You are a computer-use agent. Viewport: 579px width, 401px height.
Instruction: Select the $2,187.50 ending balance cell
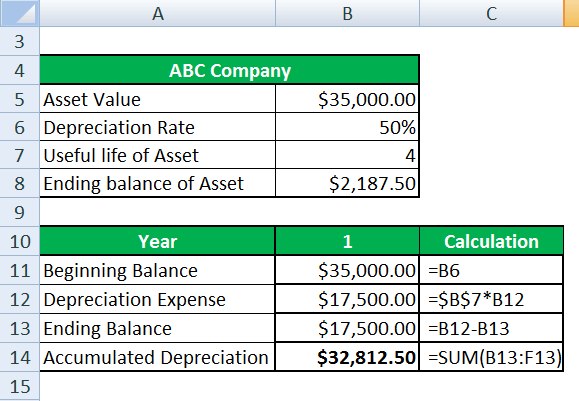tap(347, 184)
